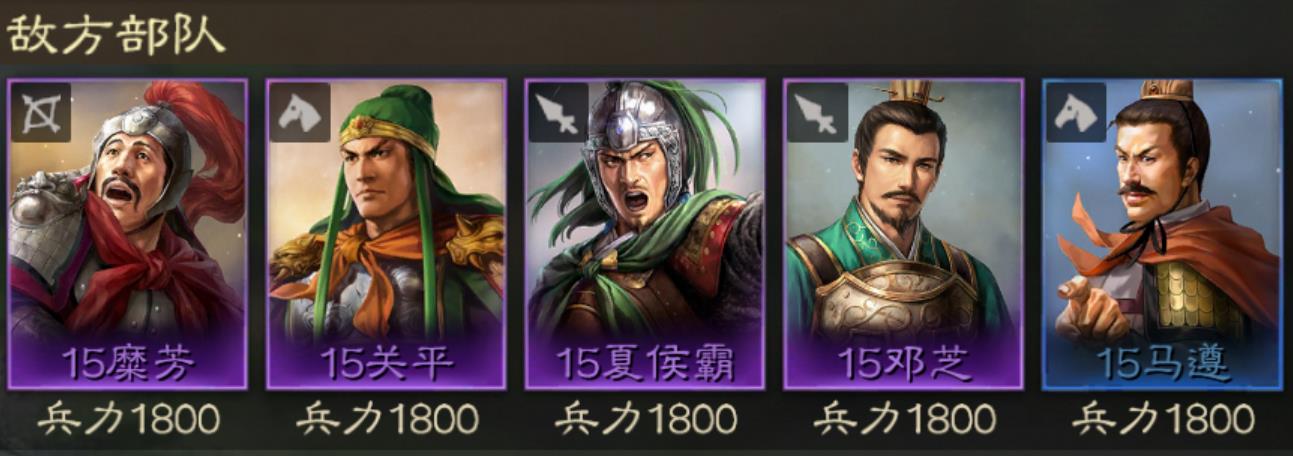Click 兵力1800 text under 夏侯霸
The width and height of the screenshot is (1293, 456).
(x=646, y=419)
